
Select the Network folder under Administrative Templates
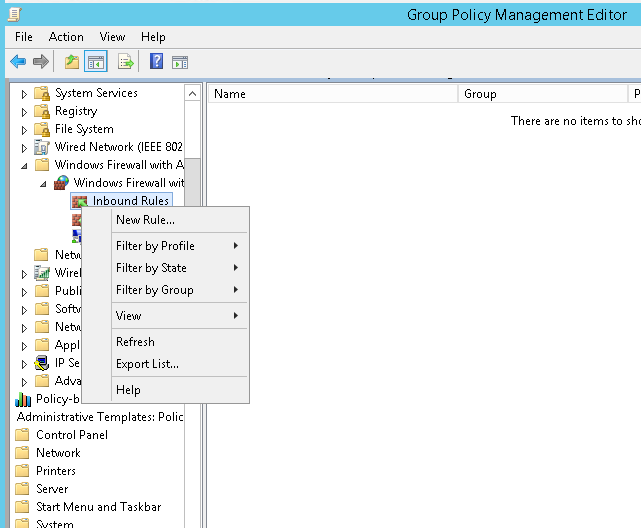(x=58, y=453)
